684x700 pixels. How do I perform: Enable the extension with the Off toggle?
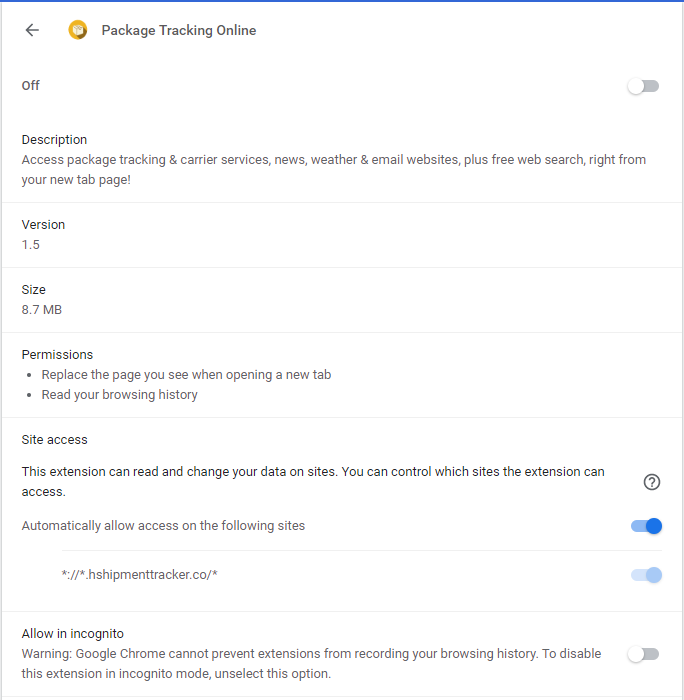click(x=644, y=86)
